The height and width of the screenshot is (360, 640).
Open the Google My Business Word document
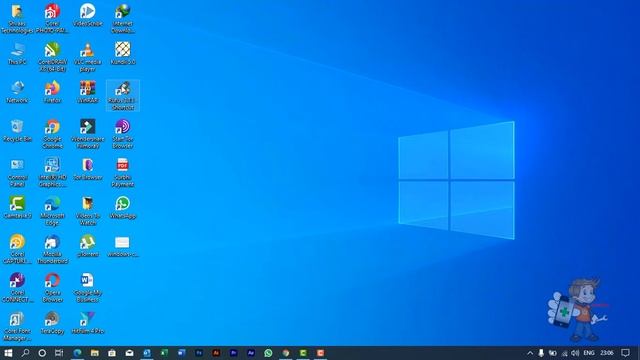tap(87, 287)
